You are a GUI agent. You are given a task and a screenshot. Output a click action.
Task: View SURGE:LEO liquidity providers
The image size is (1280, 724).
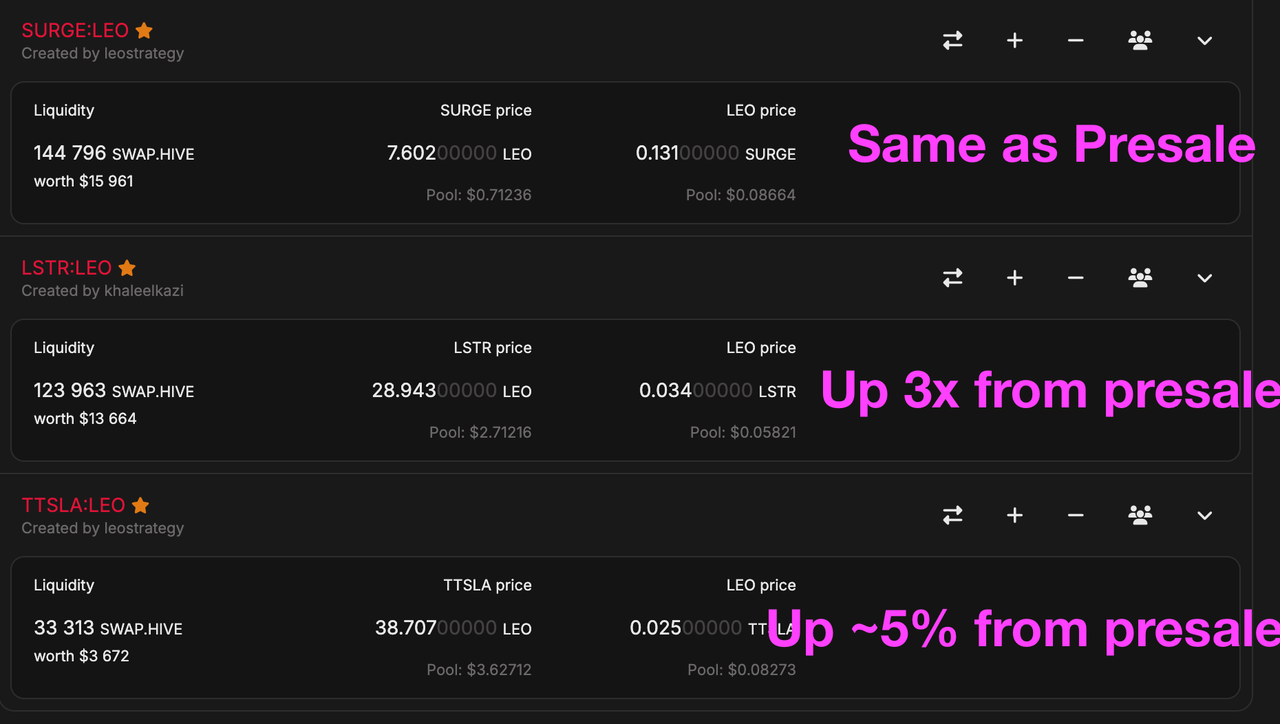1140,41
